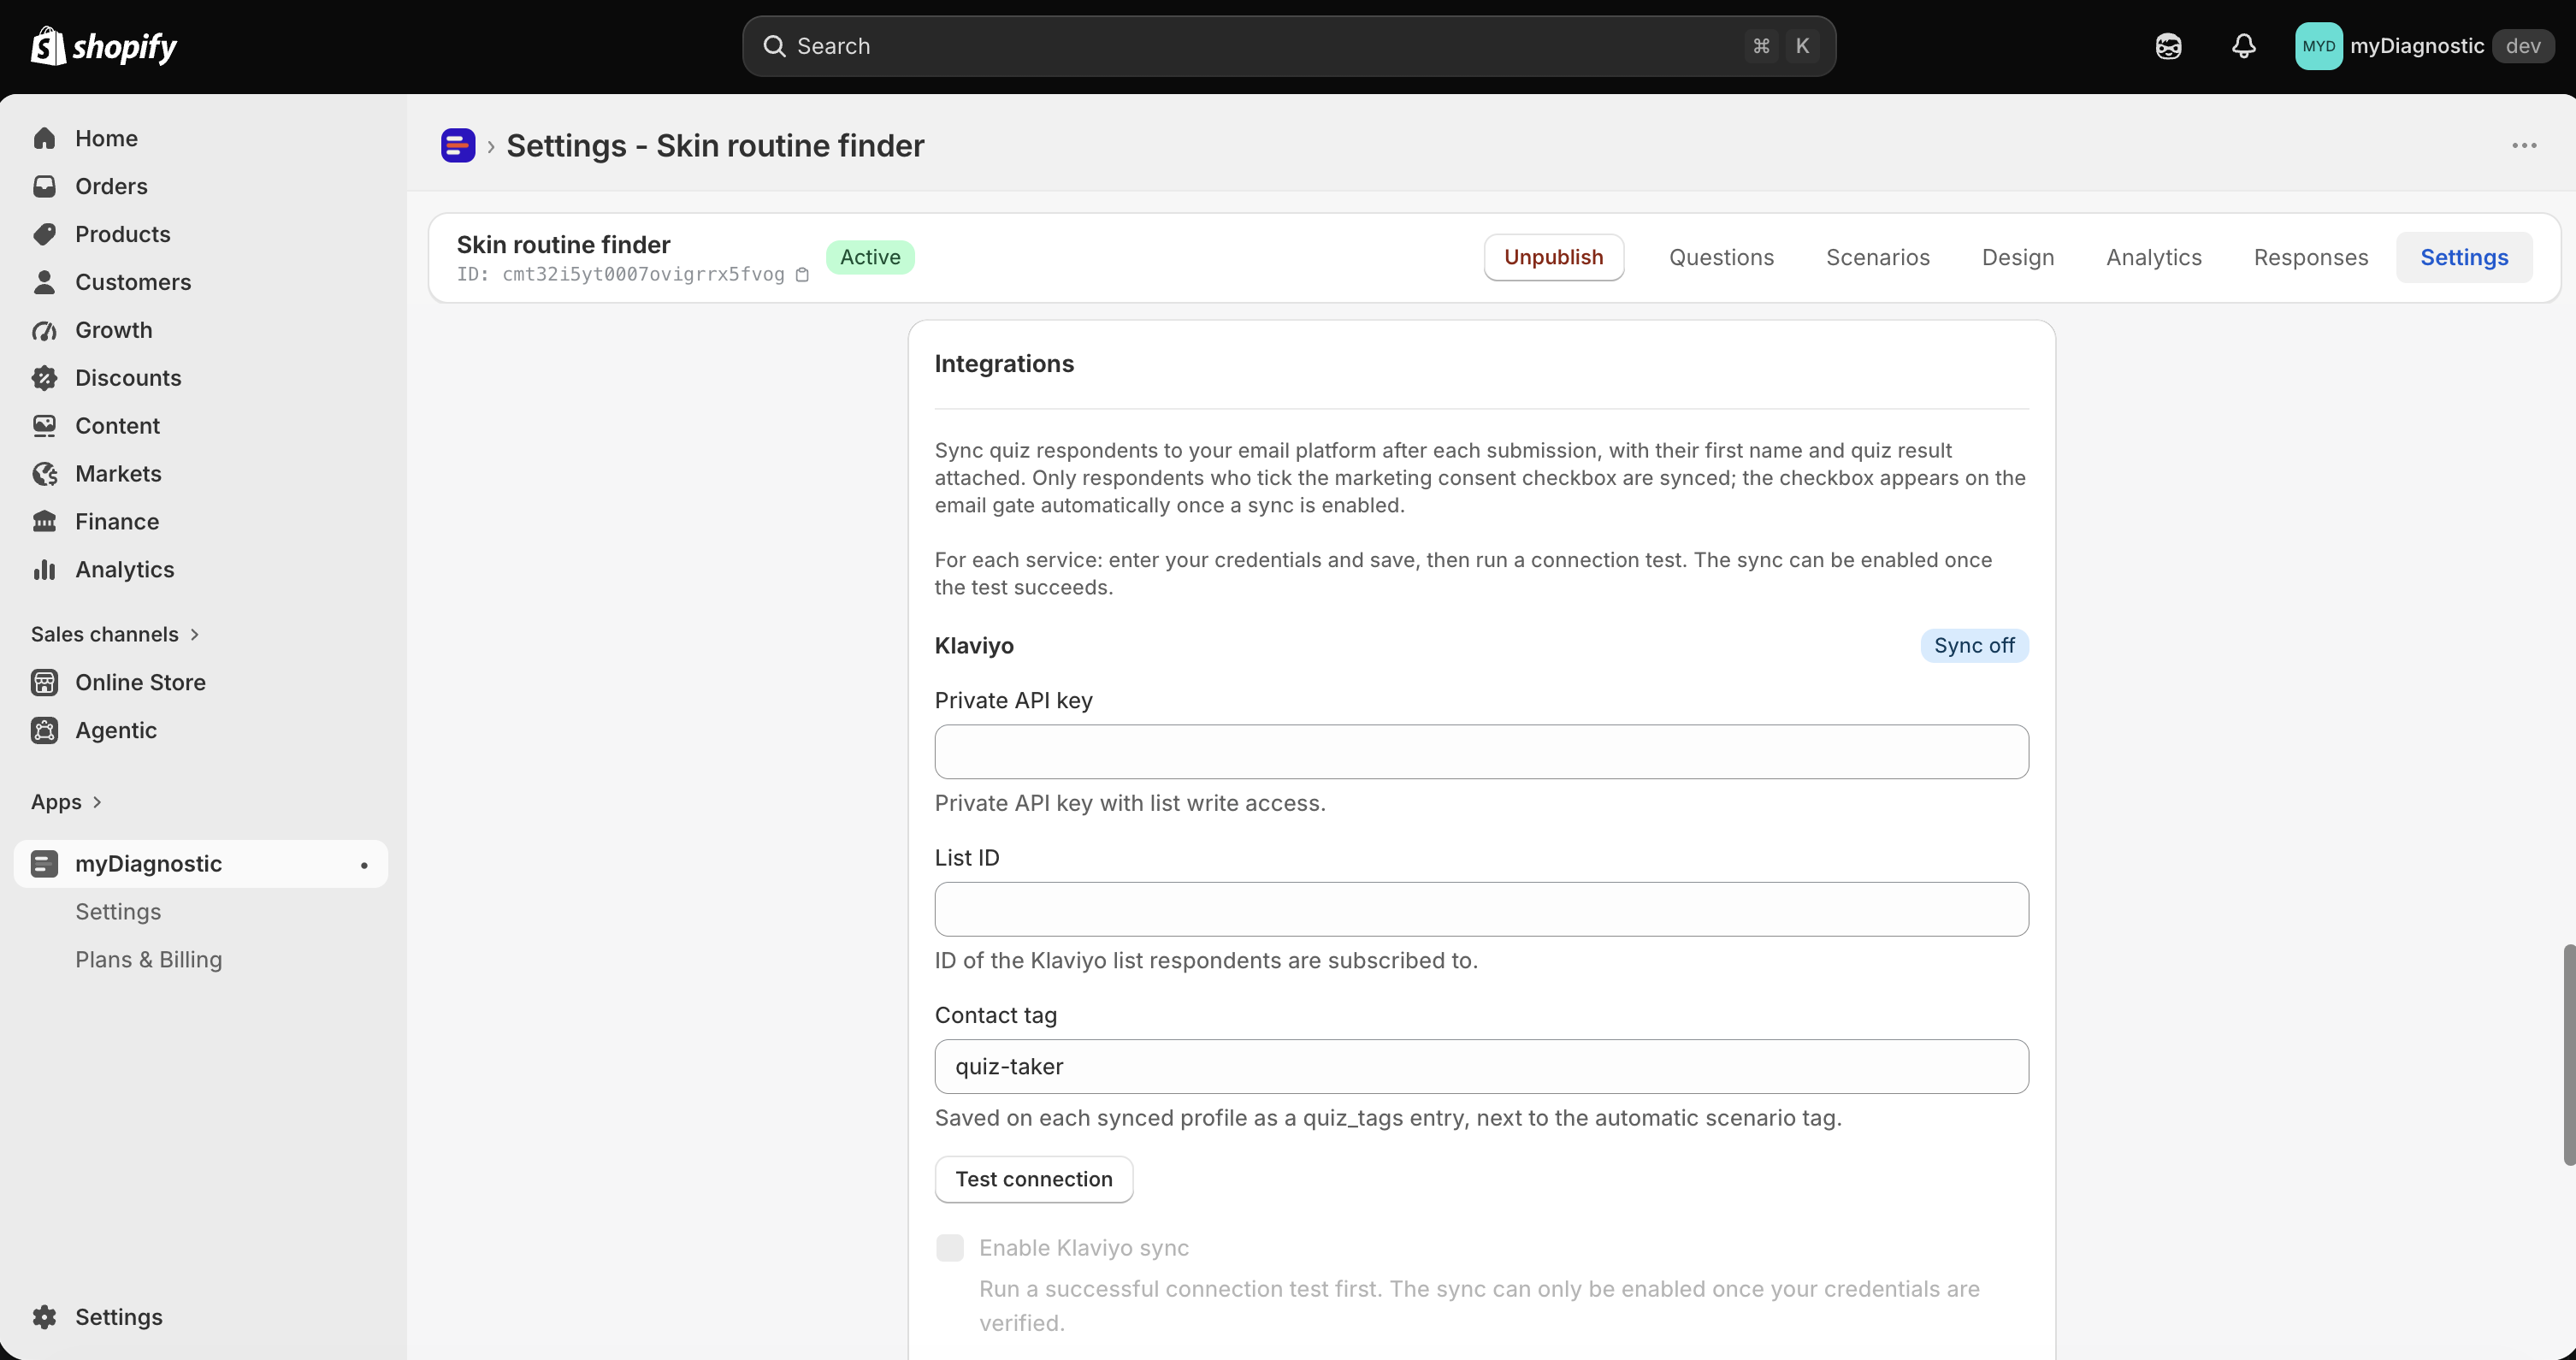
Task: Click the Agentic channel icon
Action: tap(44, 730)
